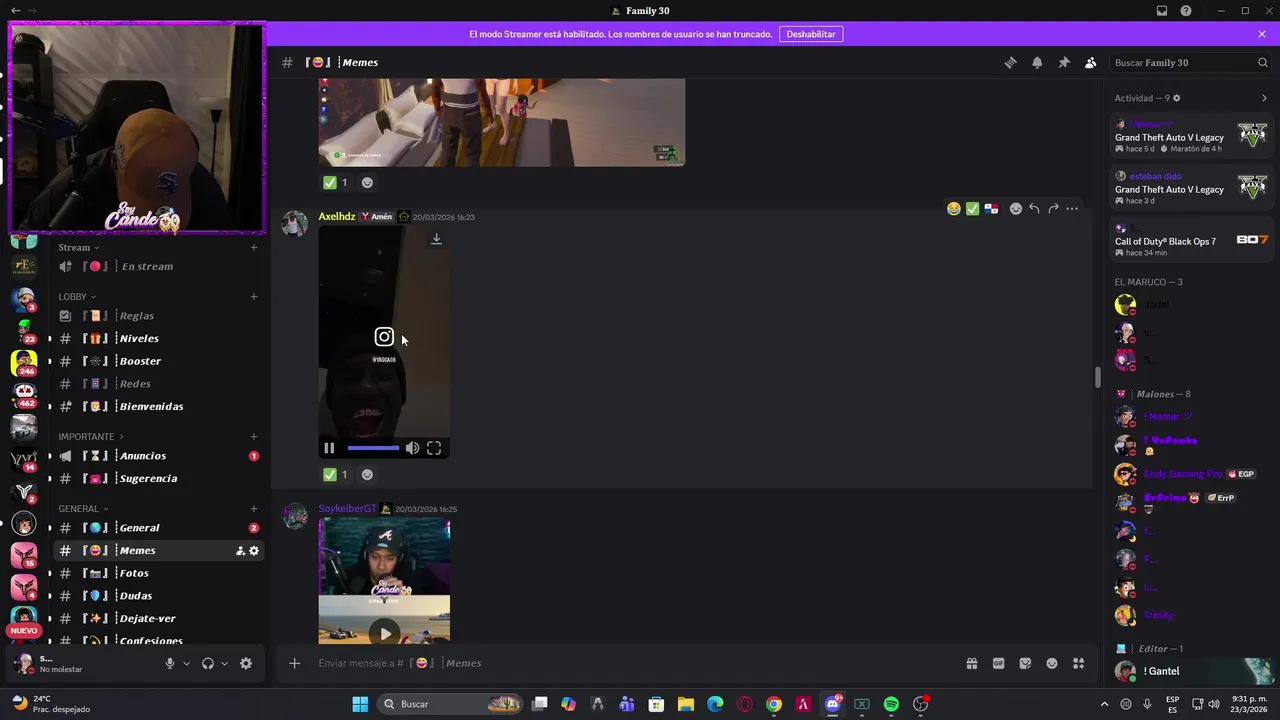Forward the Axelhdz message
The height and width of the screenshot is (720, 1280).
pyautogui.click(x=1053, y=209)
